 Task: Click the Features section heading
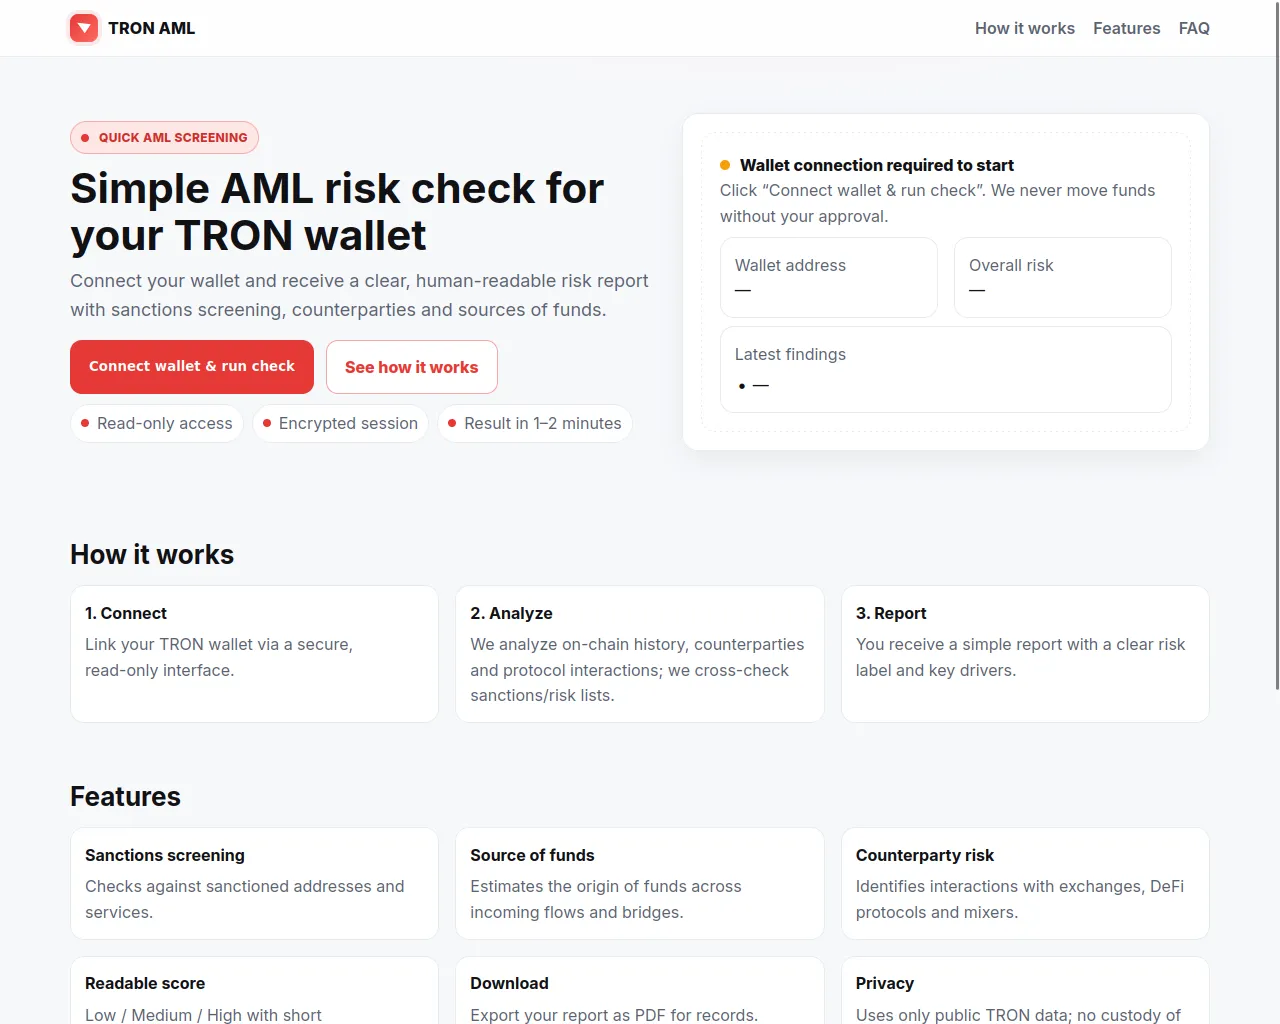126,797
